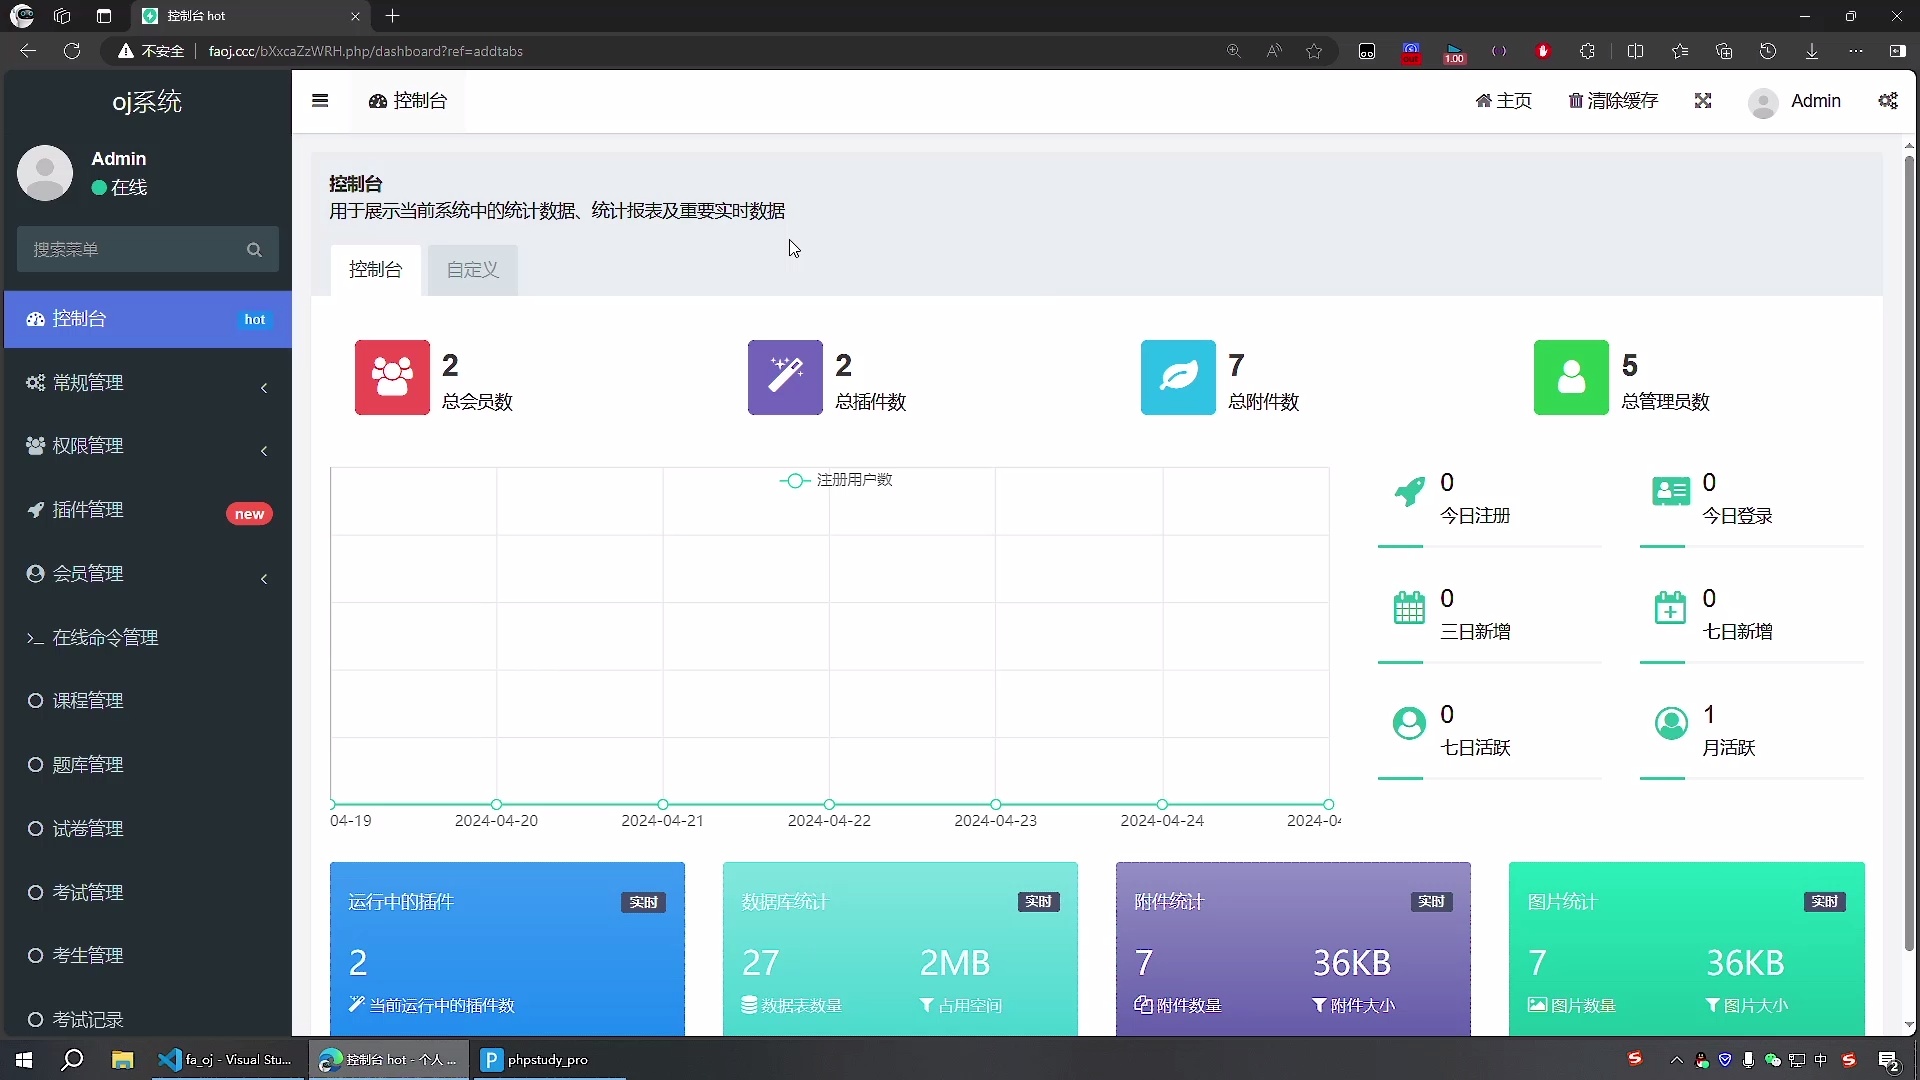
Task: Open 题库管理 in the sidebar
Action: tap(148, 765)
